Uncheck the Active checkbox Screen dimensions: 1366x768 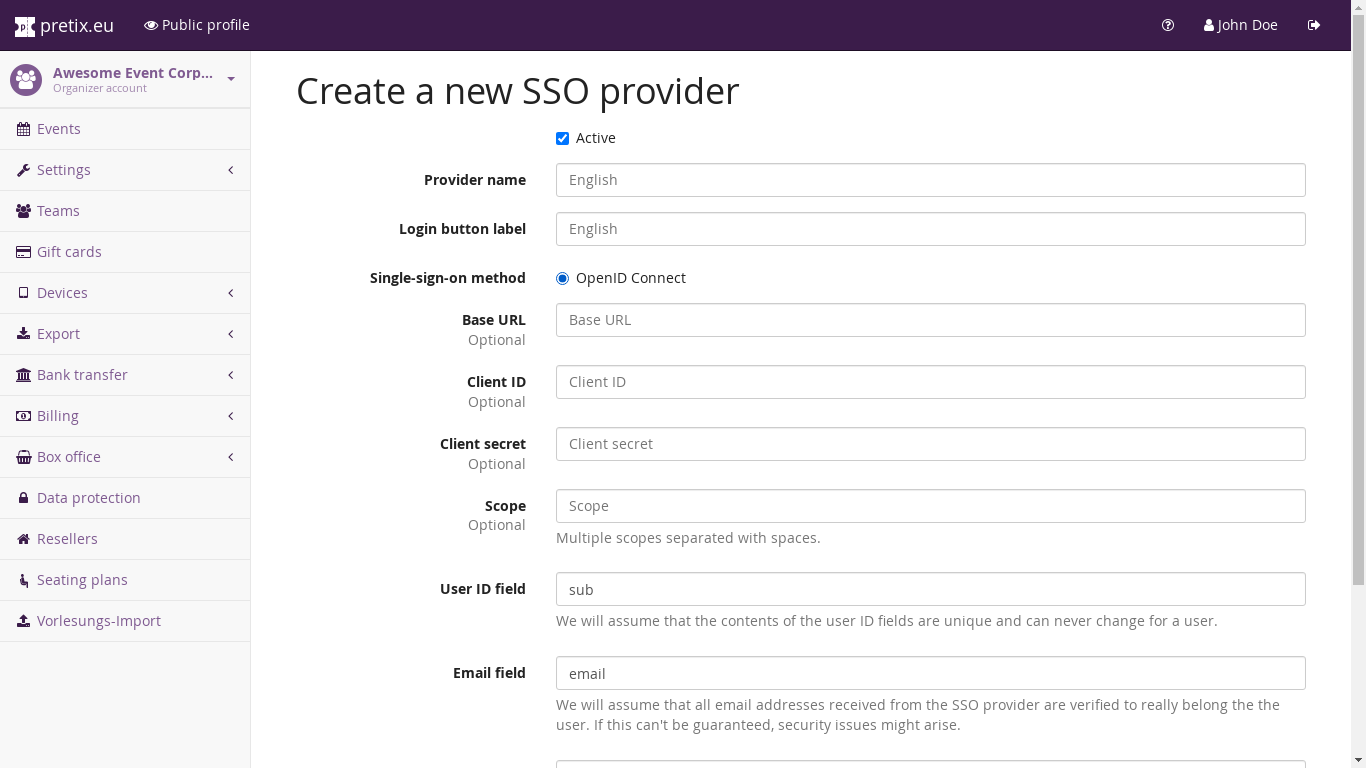coord(562,138)
